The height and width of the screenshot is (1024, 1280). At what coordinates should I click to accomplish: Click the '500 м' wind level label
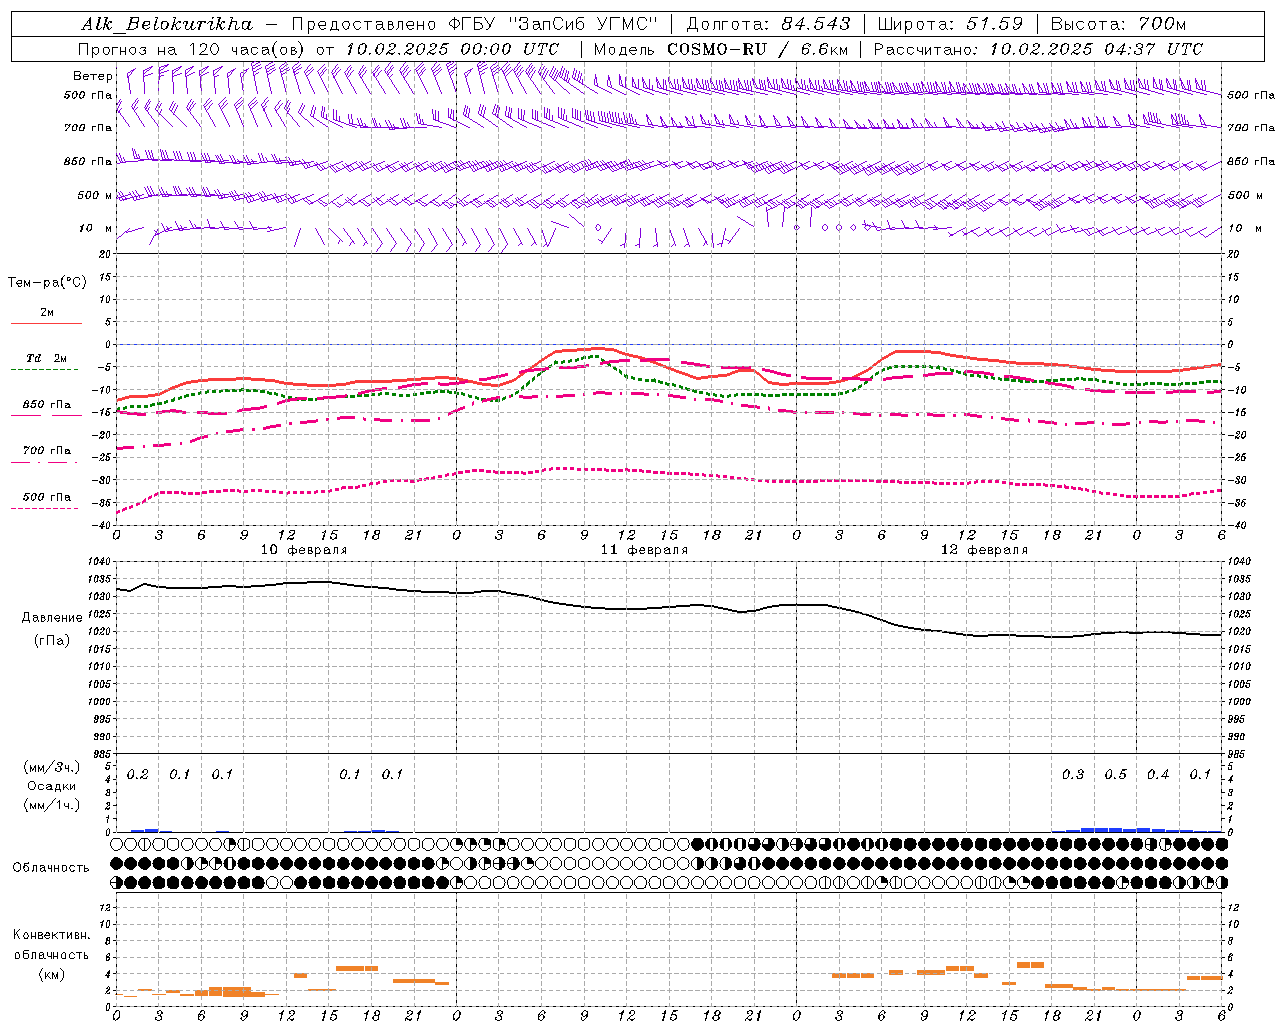(95, 195)
